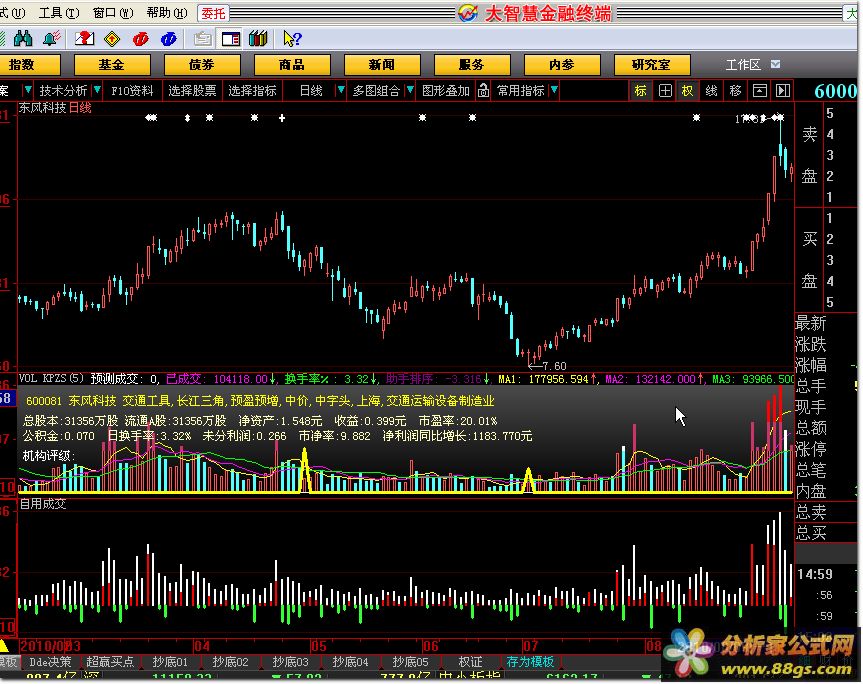The image size is (863, 684).
Task: Expand the 技术分析 dropdown arrow
Action: tap(97, 89)
